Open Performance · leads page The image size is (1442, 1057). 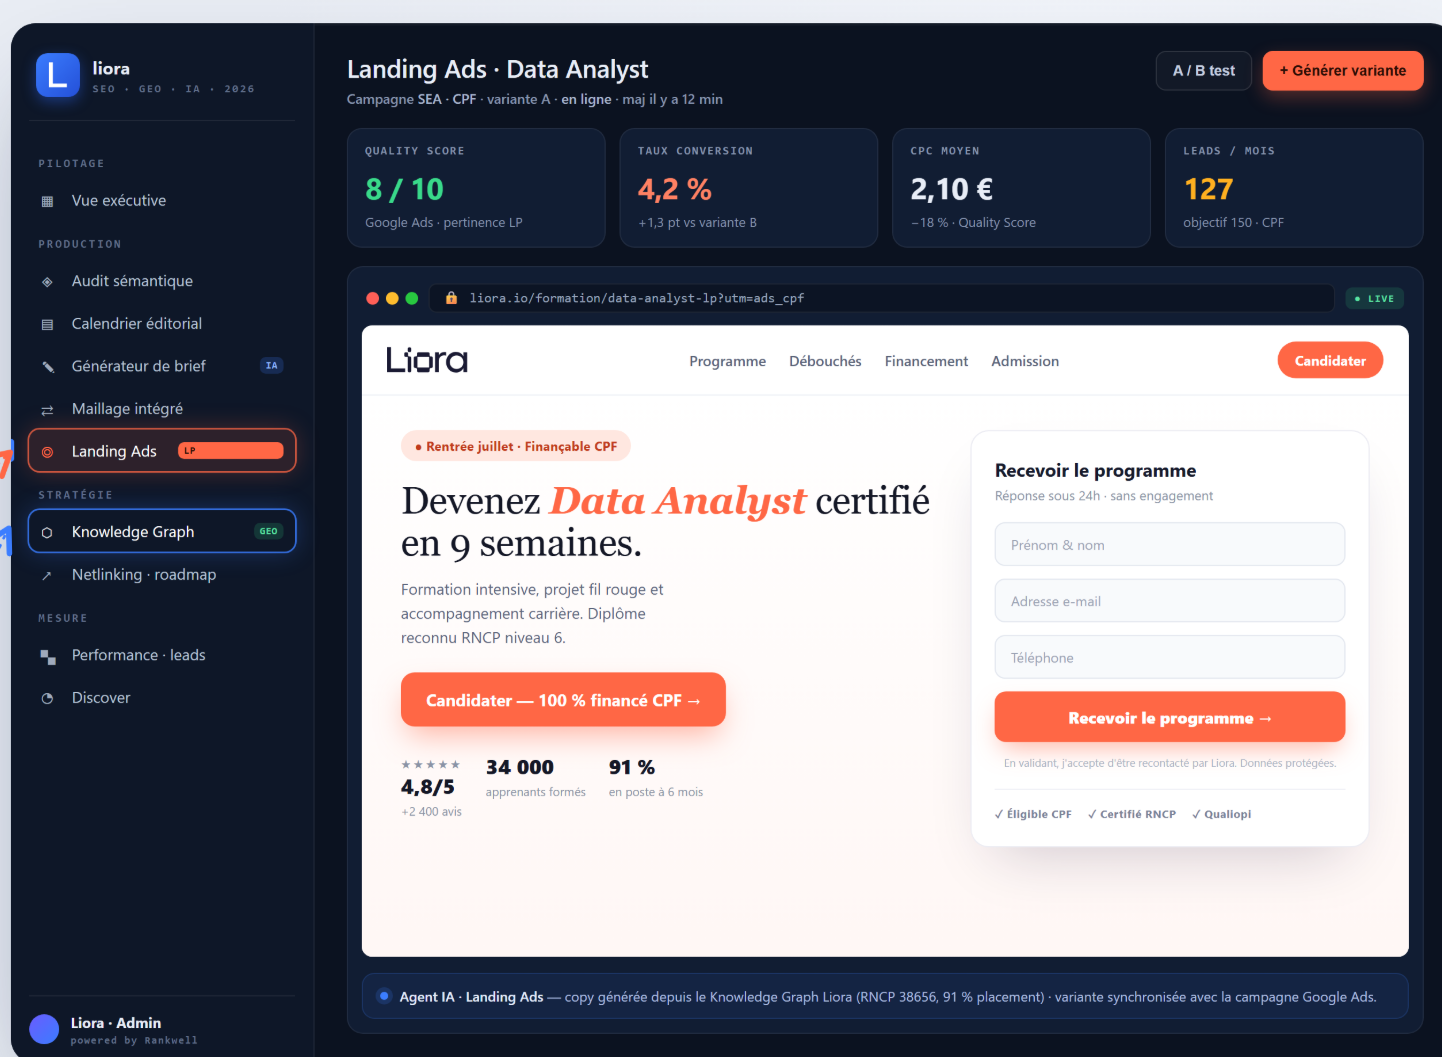162,656
